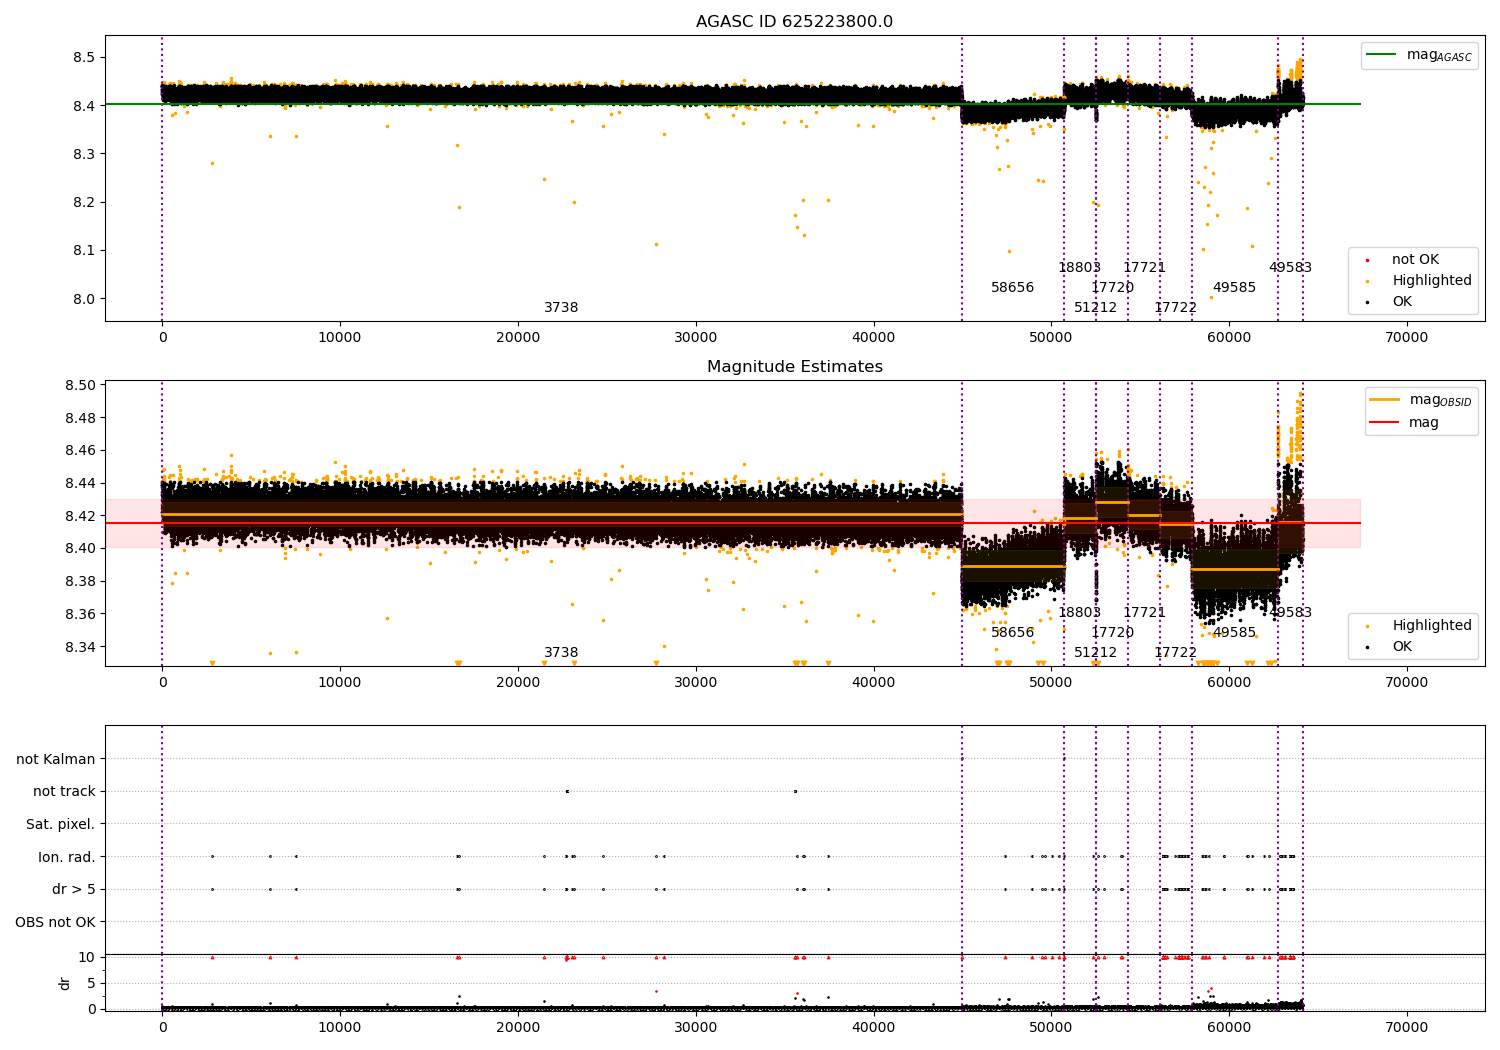Click OBSID label 3738 in Magnitude Estimates plot
The width and height of the screenshot is (1500, 1050).
(561, 653)
